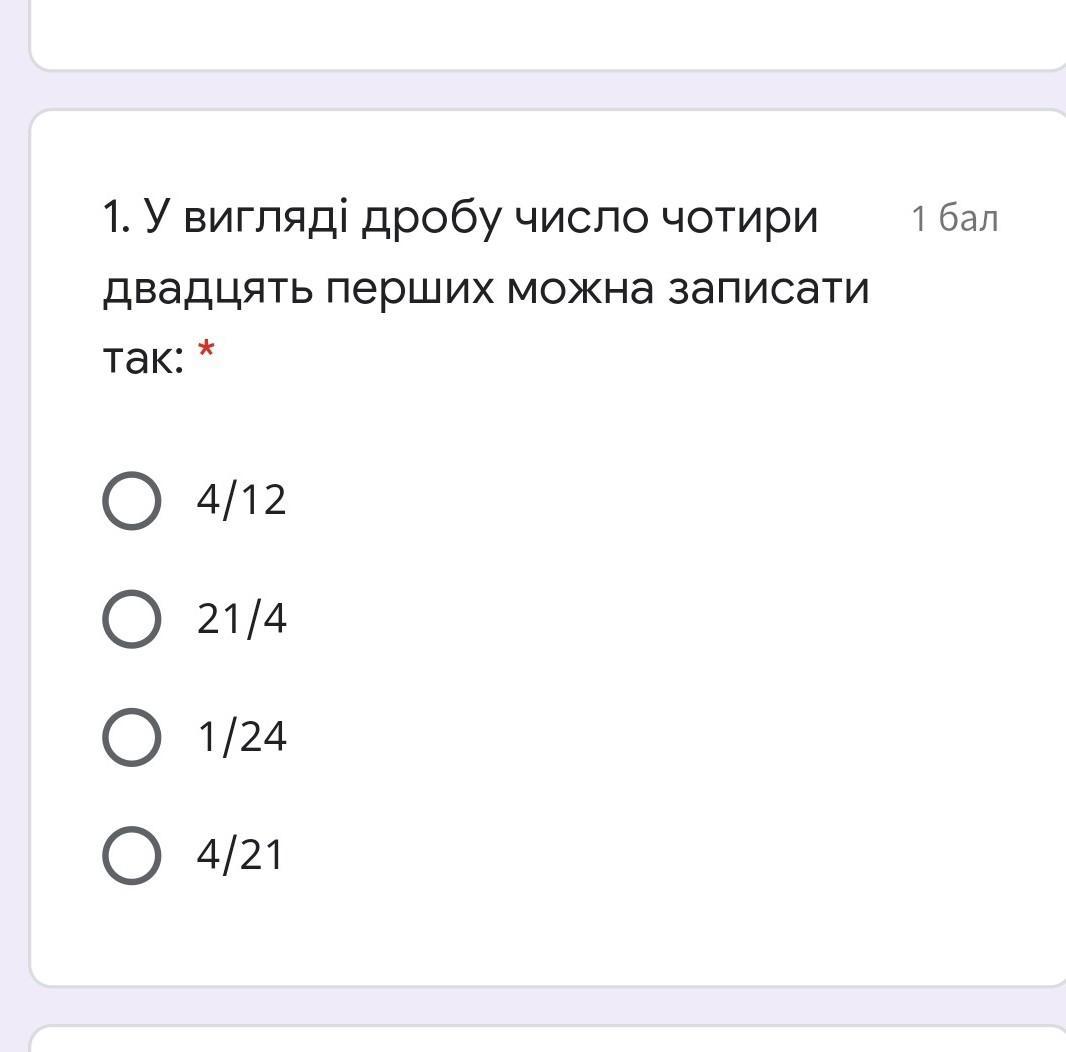Viewport: 1066px width, 1052px height.
Task: Click the "1 бал" points label
Action: tap(954, 219)
